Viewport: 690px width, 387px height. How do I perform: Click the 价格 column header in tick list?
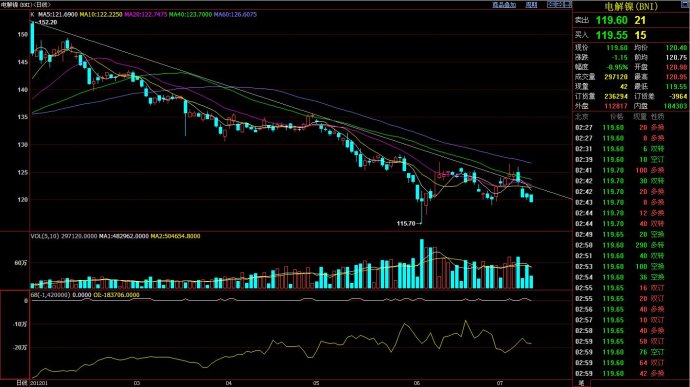tap(617, 117)
